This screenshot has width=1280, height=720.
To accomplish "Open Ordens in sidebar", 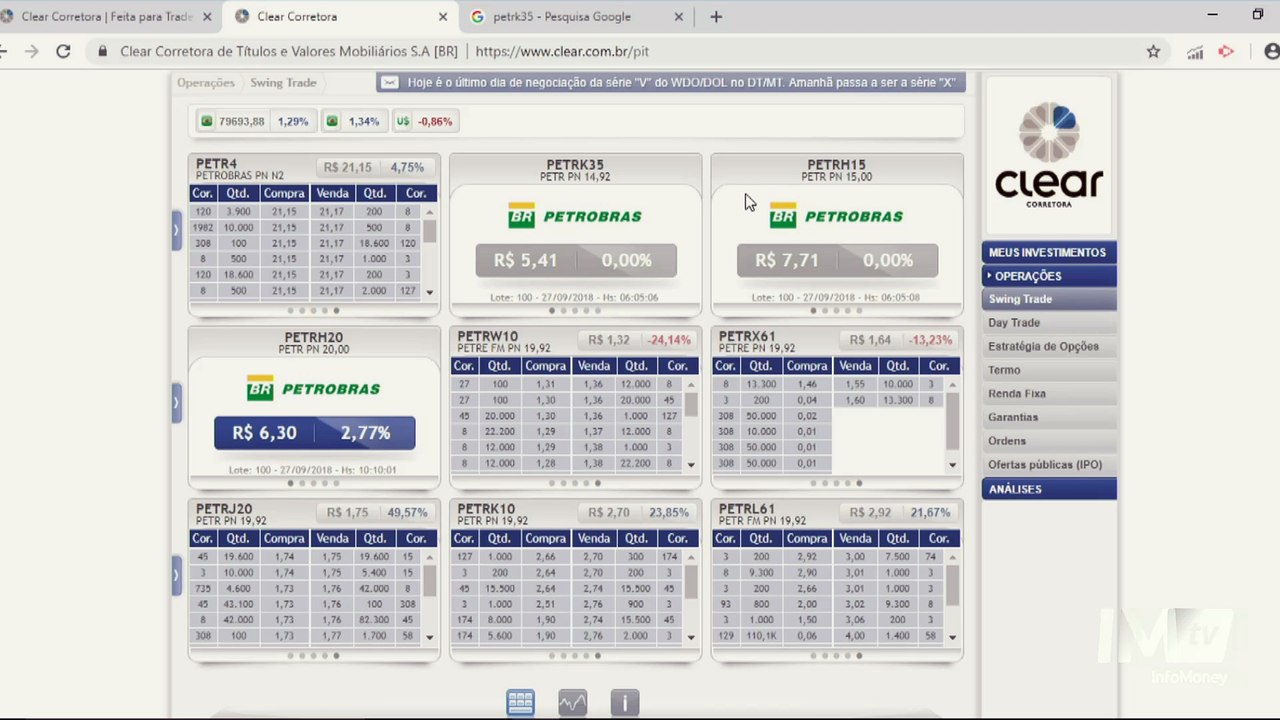I will point(1048,441).
